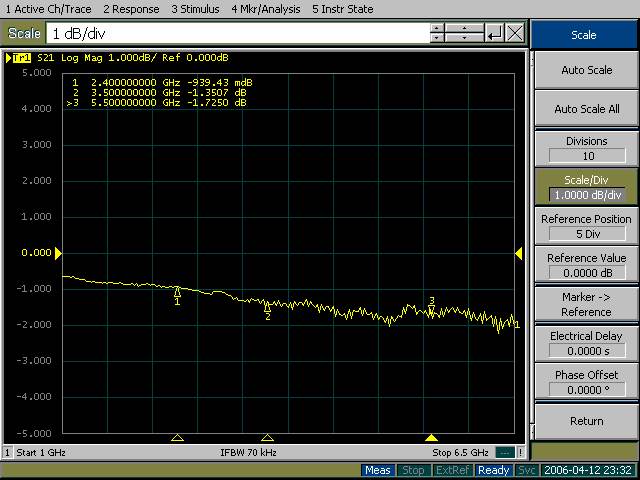This screenshot has height=480, width=640.
Task: Close the Scale entry bar with the X icon
Action: pos(515,33)
